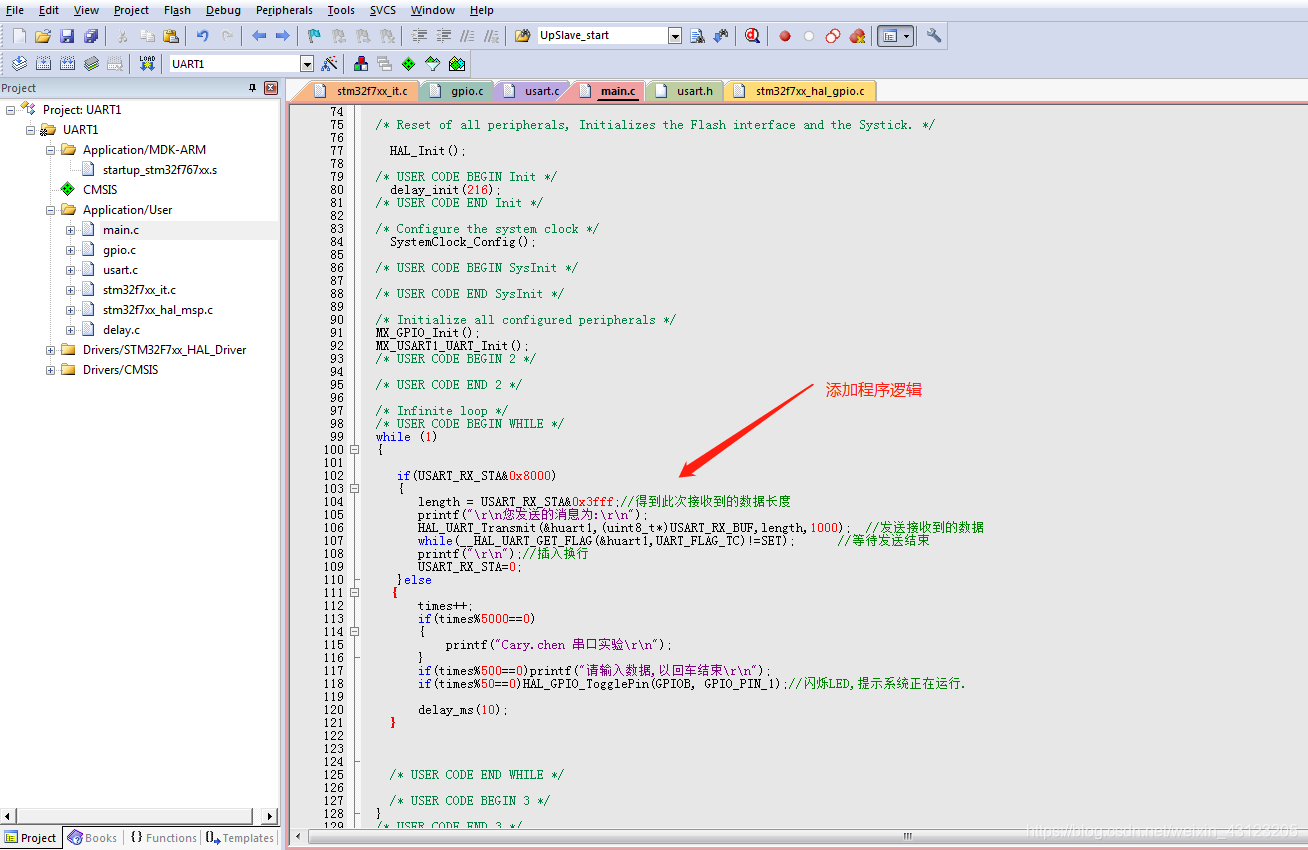Click the Save All files icon
Screen dimensions: 1308x850
click(x=91, y=36)
